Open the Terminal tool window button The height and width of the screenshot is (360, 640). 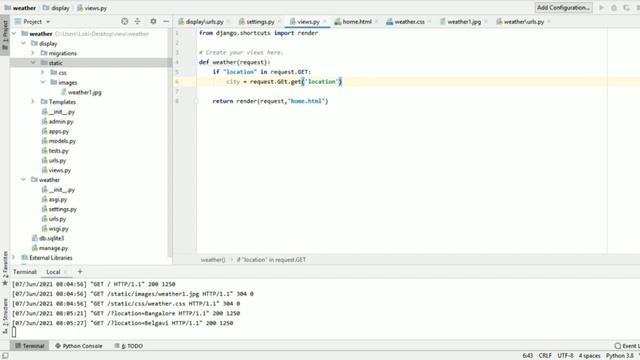[x=29, y=346]
